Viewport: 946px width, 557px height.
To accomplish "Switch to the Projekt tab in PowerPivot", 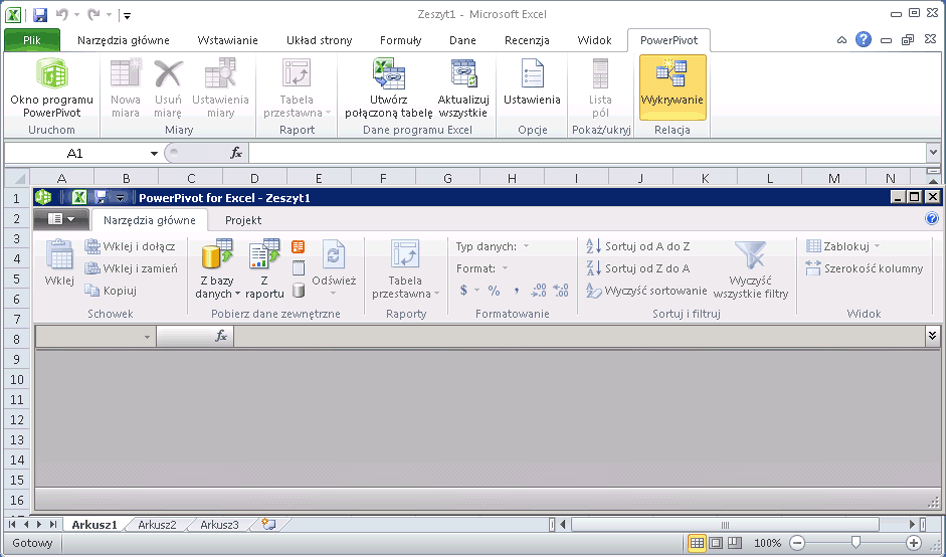I will (243, 220).
